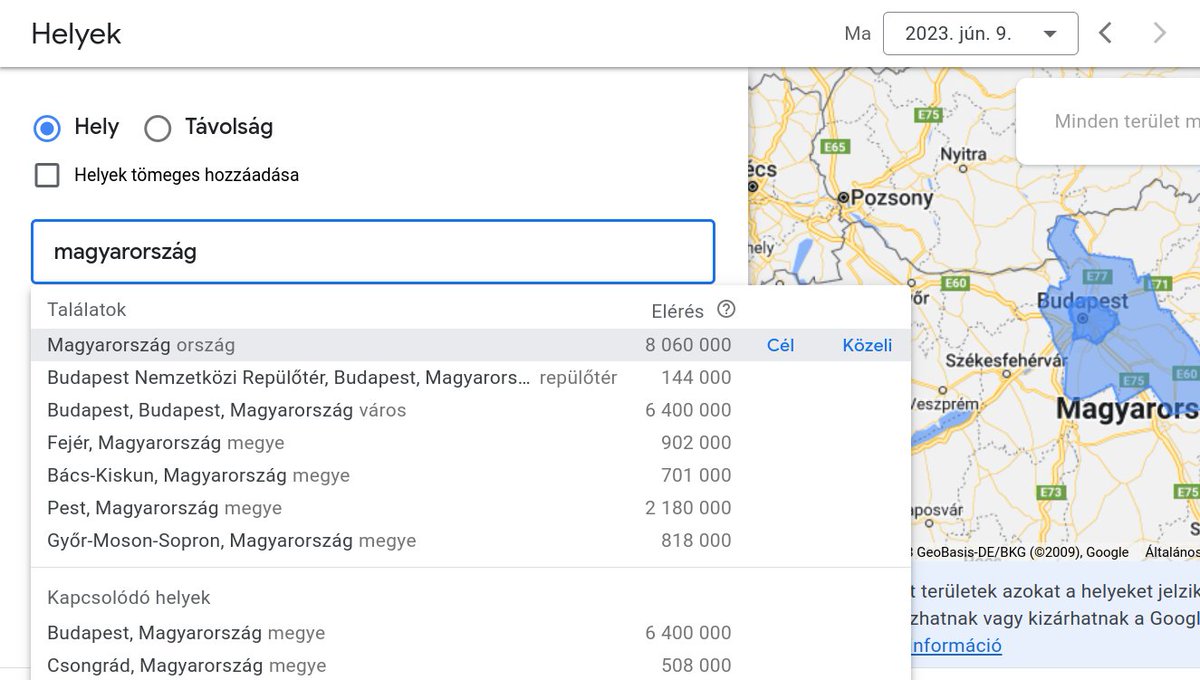Click the 902 000 reach value
The width and height of the screenshot is (1200, 680).
(696, 443)
